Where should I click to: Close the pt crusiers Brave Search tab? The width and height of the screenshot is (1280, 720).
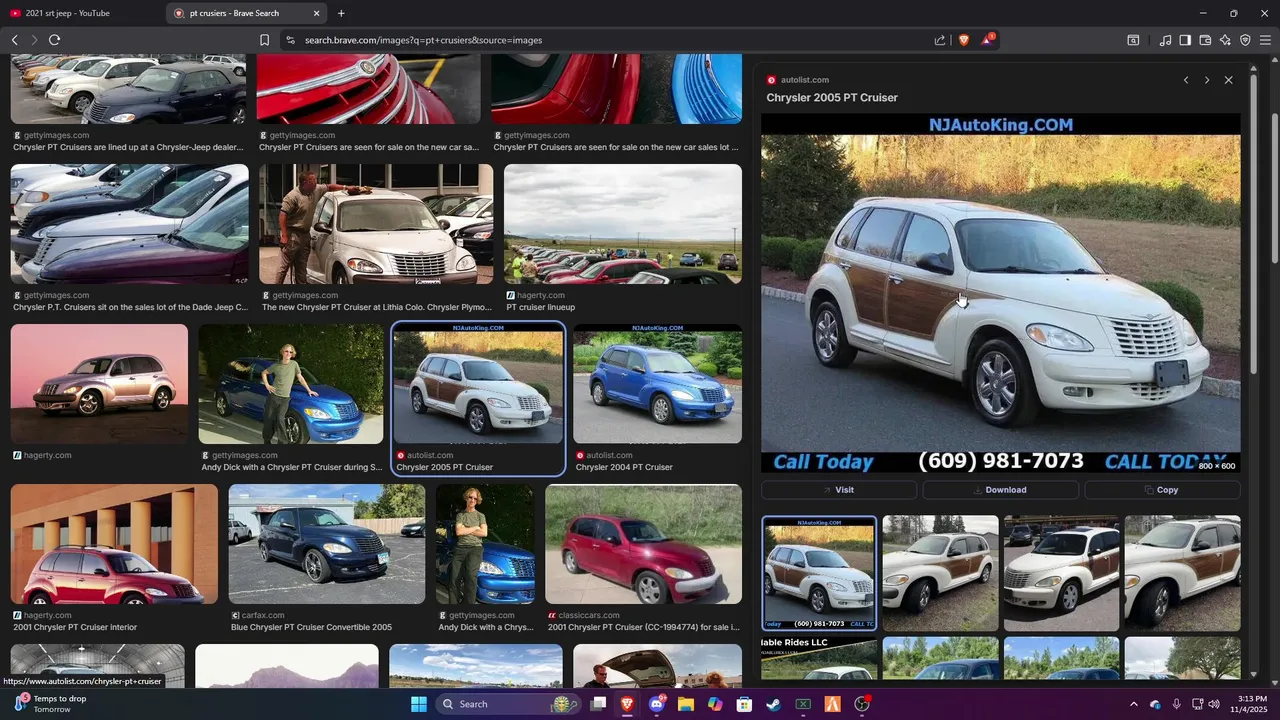pos(317,13)
